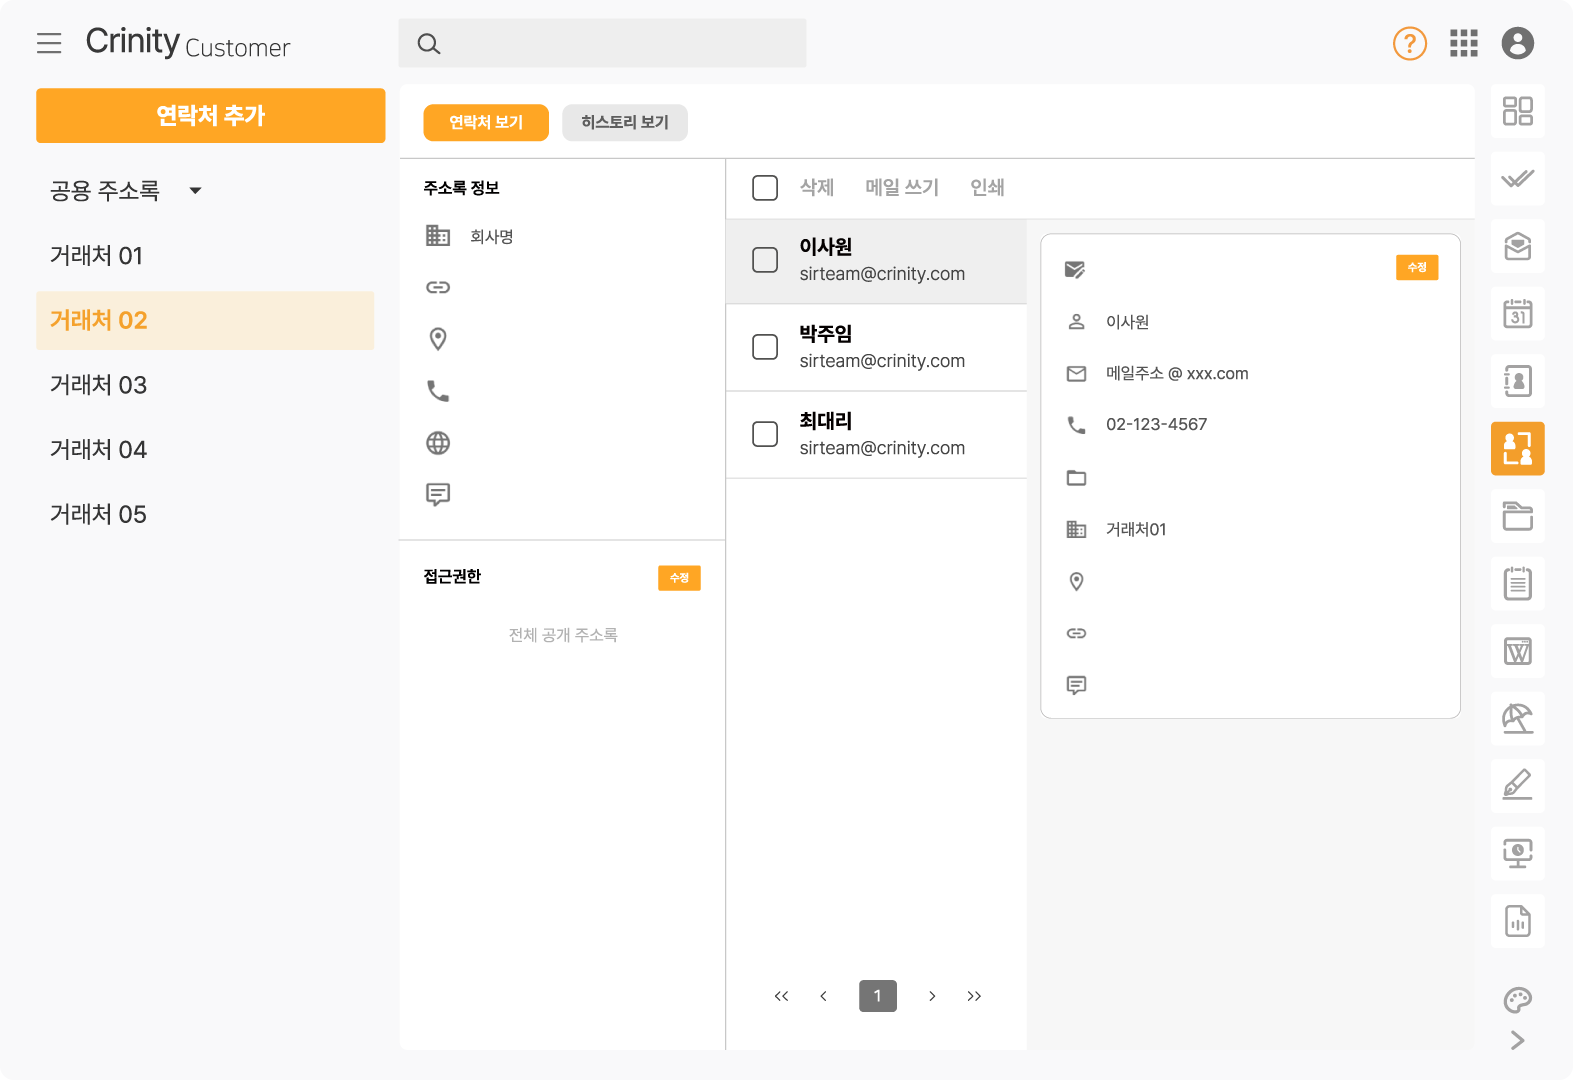
Task: Expand the right sidebar chevron arrow
Action: (x=1518, y=1040)
